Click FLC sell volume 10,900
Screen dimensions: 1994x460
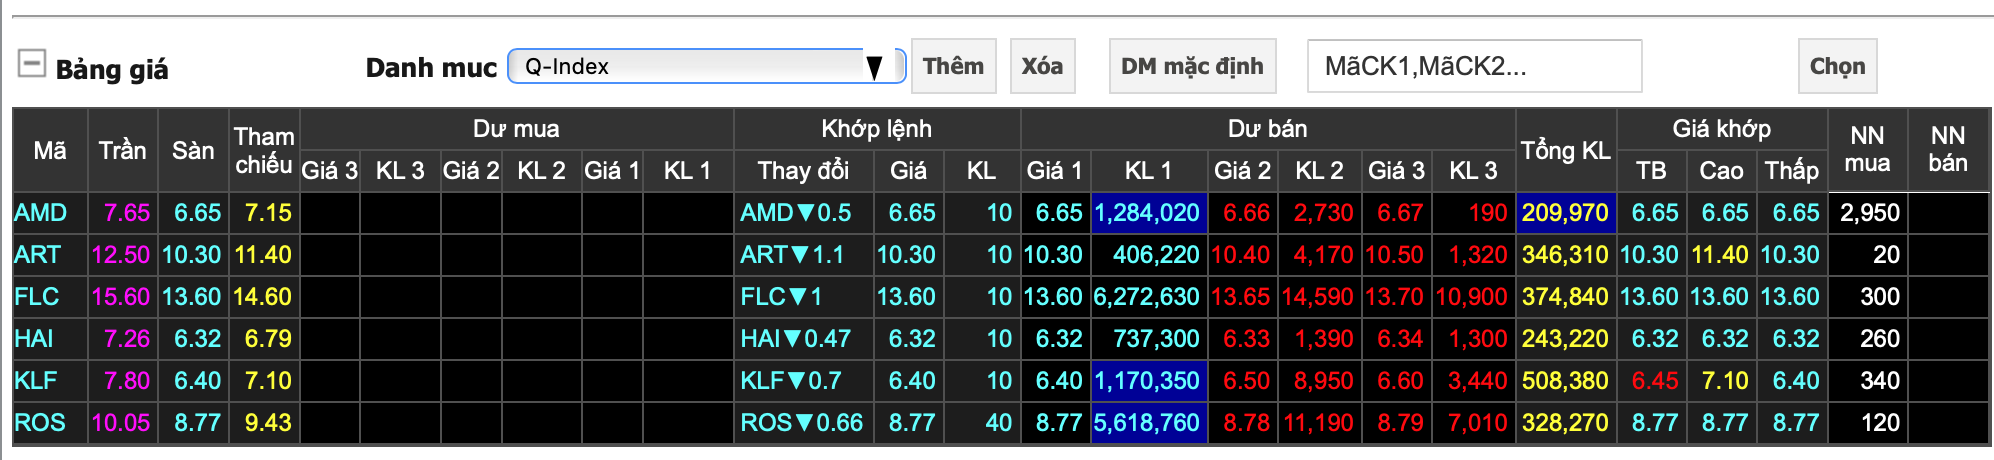click(1471, 297)
